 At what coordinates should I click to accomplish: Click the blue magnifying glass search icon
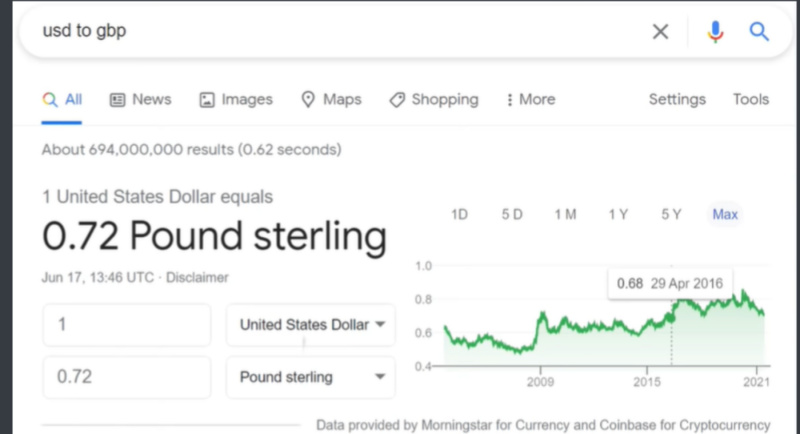759,32
